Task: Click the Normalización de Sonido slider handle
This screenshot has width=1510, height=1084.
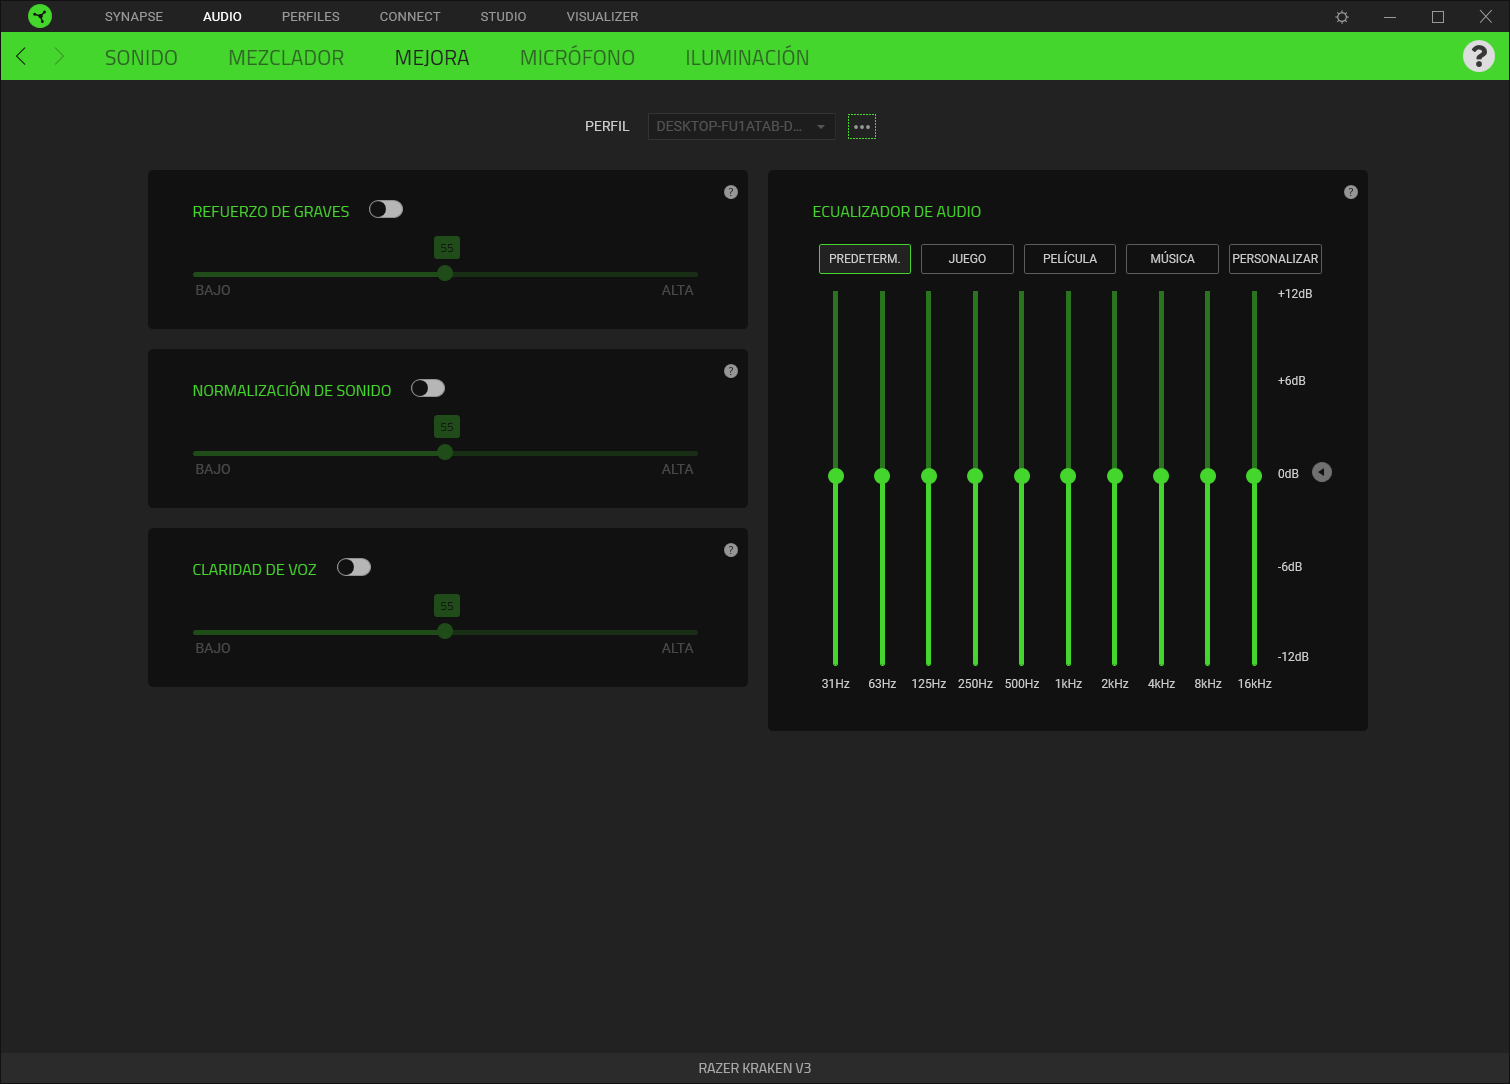Action: 445,452
